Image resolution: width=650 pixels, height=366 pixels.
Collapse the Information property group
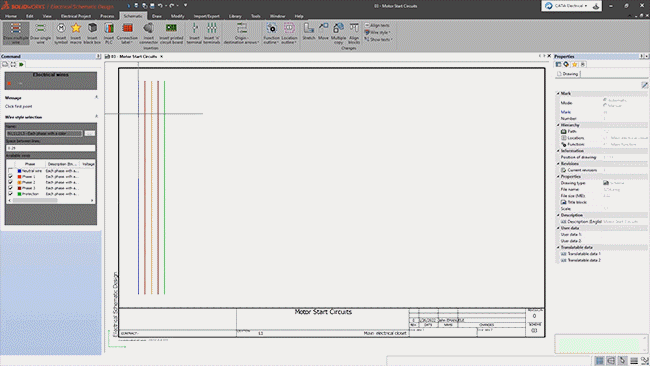[x=558, y=151]
